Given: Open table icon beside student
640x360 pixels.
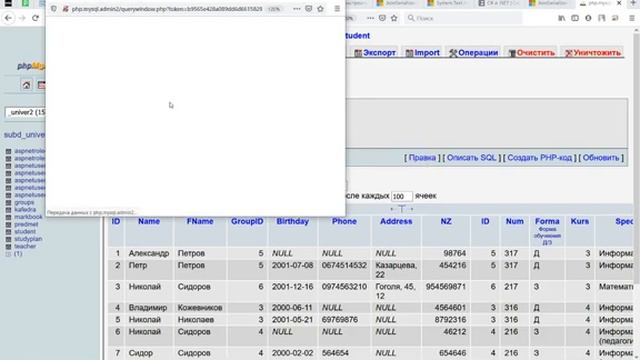Looking at the screenshot, I should [x=8, y=232].
